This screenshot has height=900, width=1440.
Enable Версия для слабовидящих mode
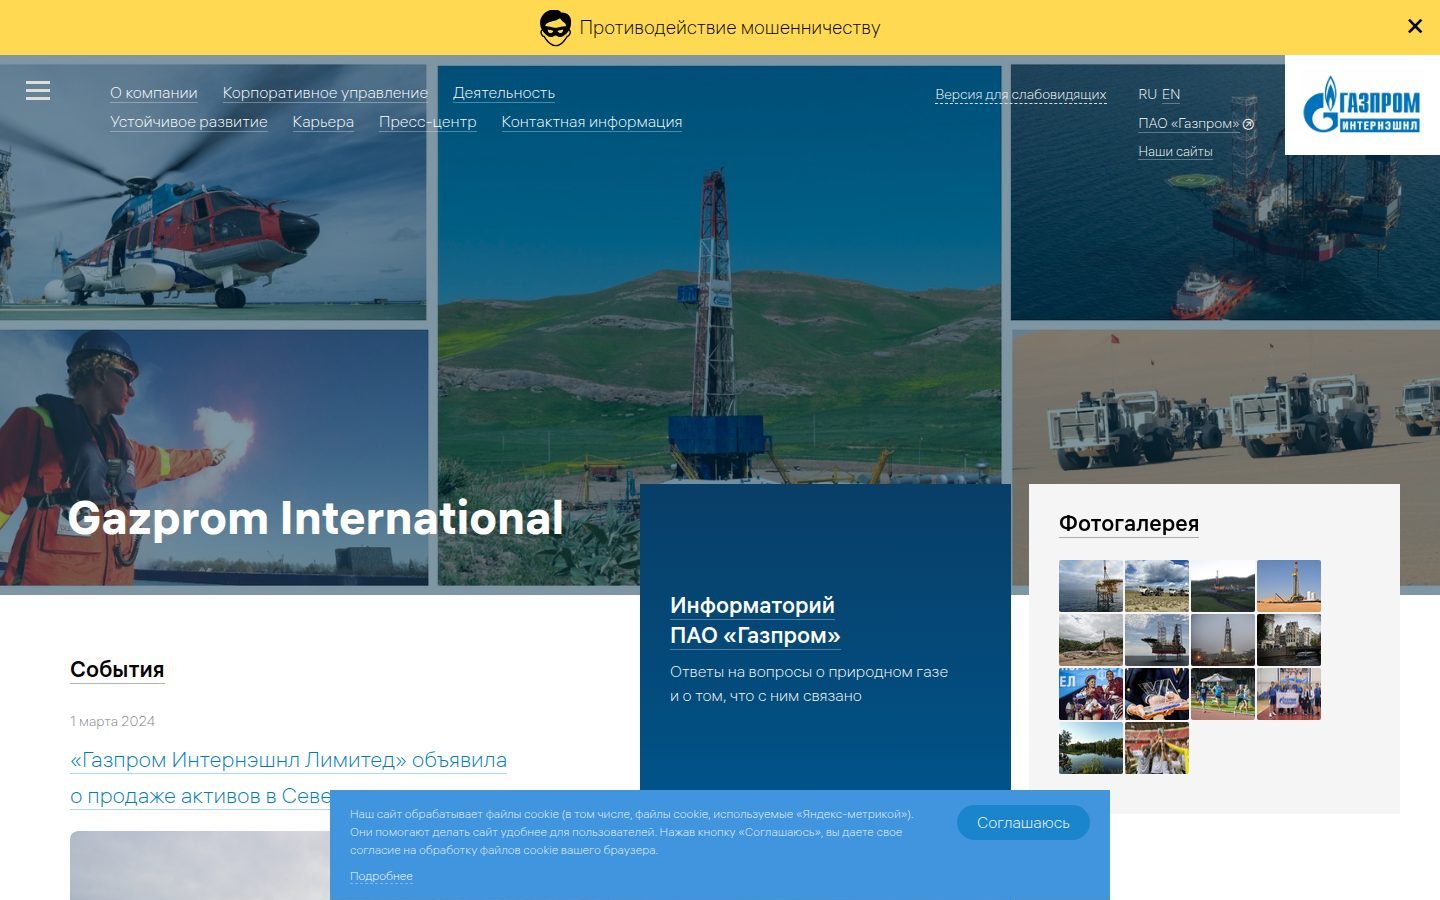point(1021,95)
